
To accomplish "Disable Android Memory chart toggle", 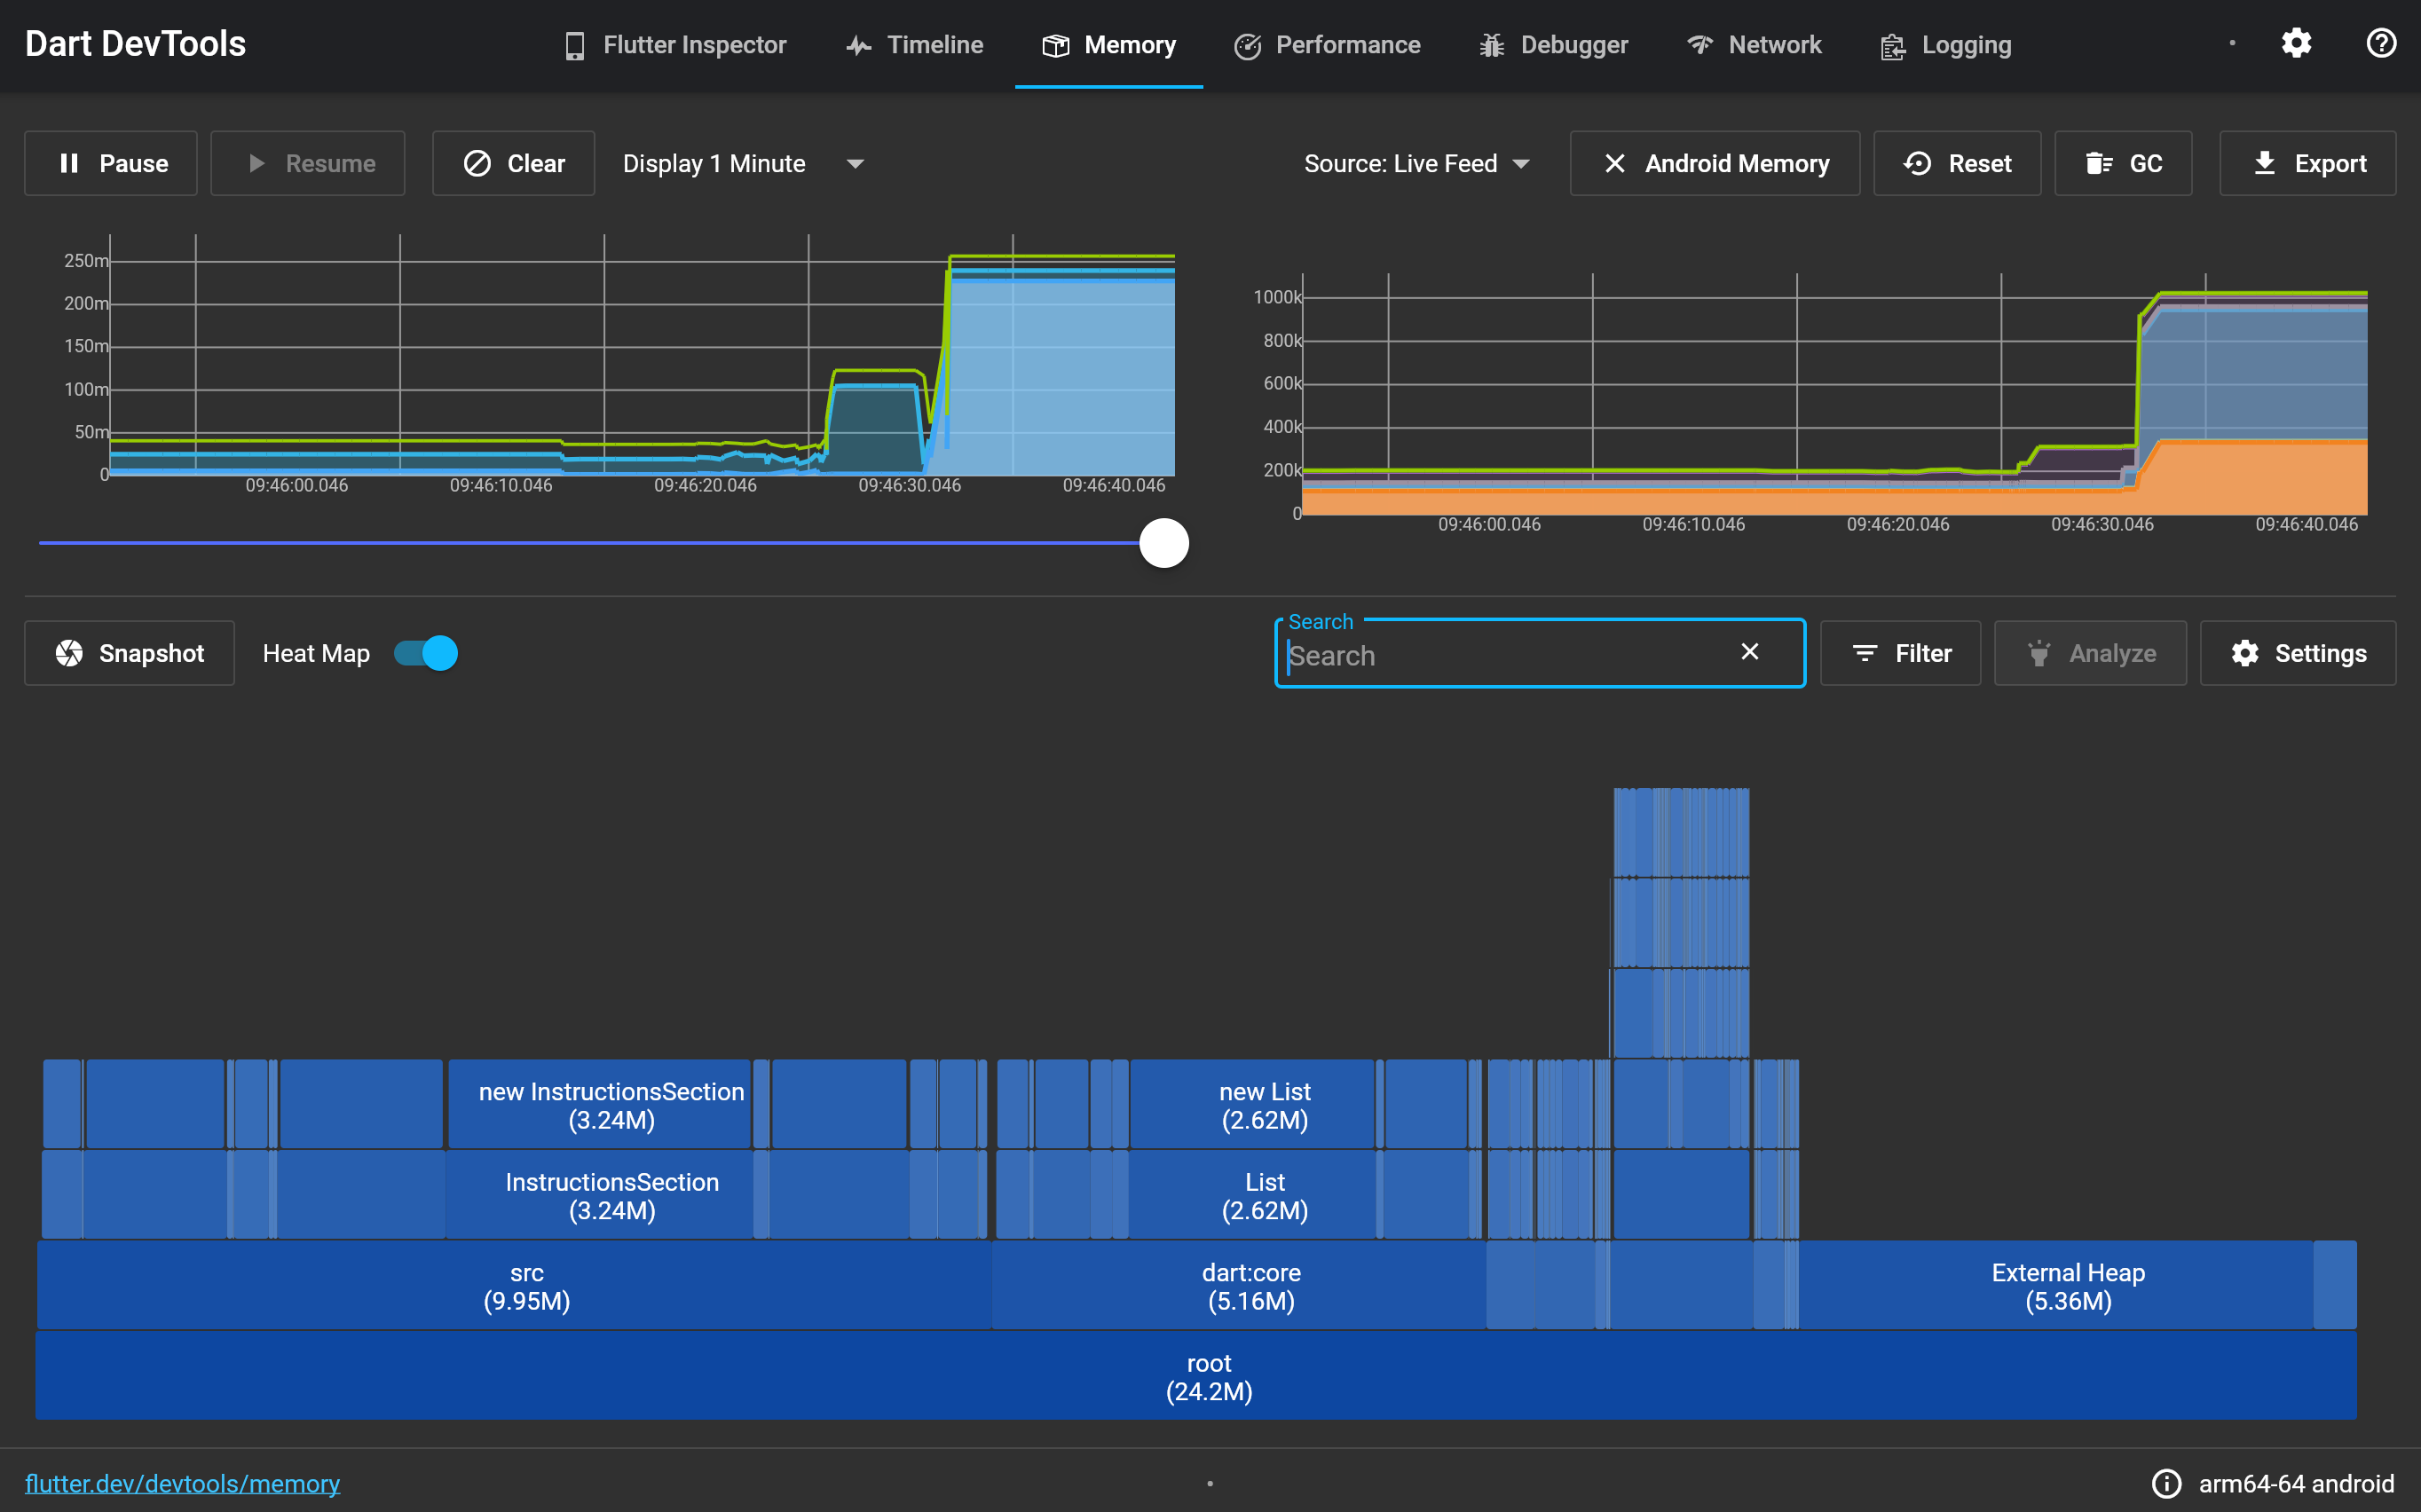I will 1715,163.
